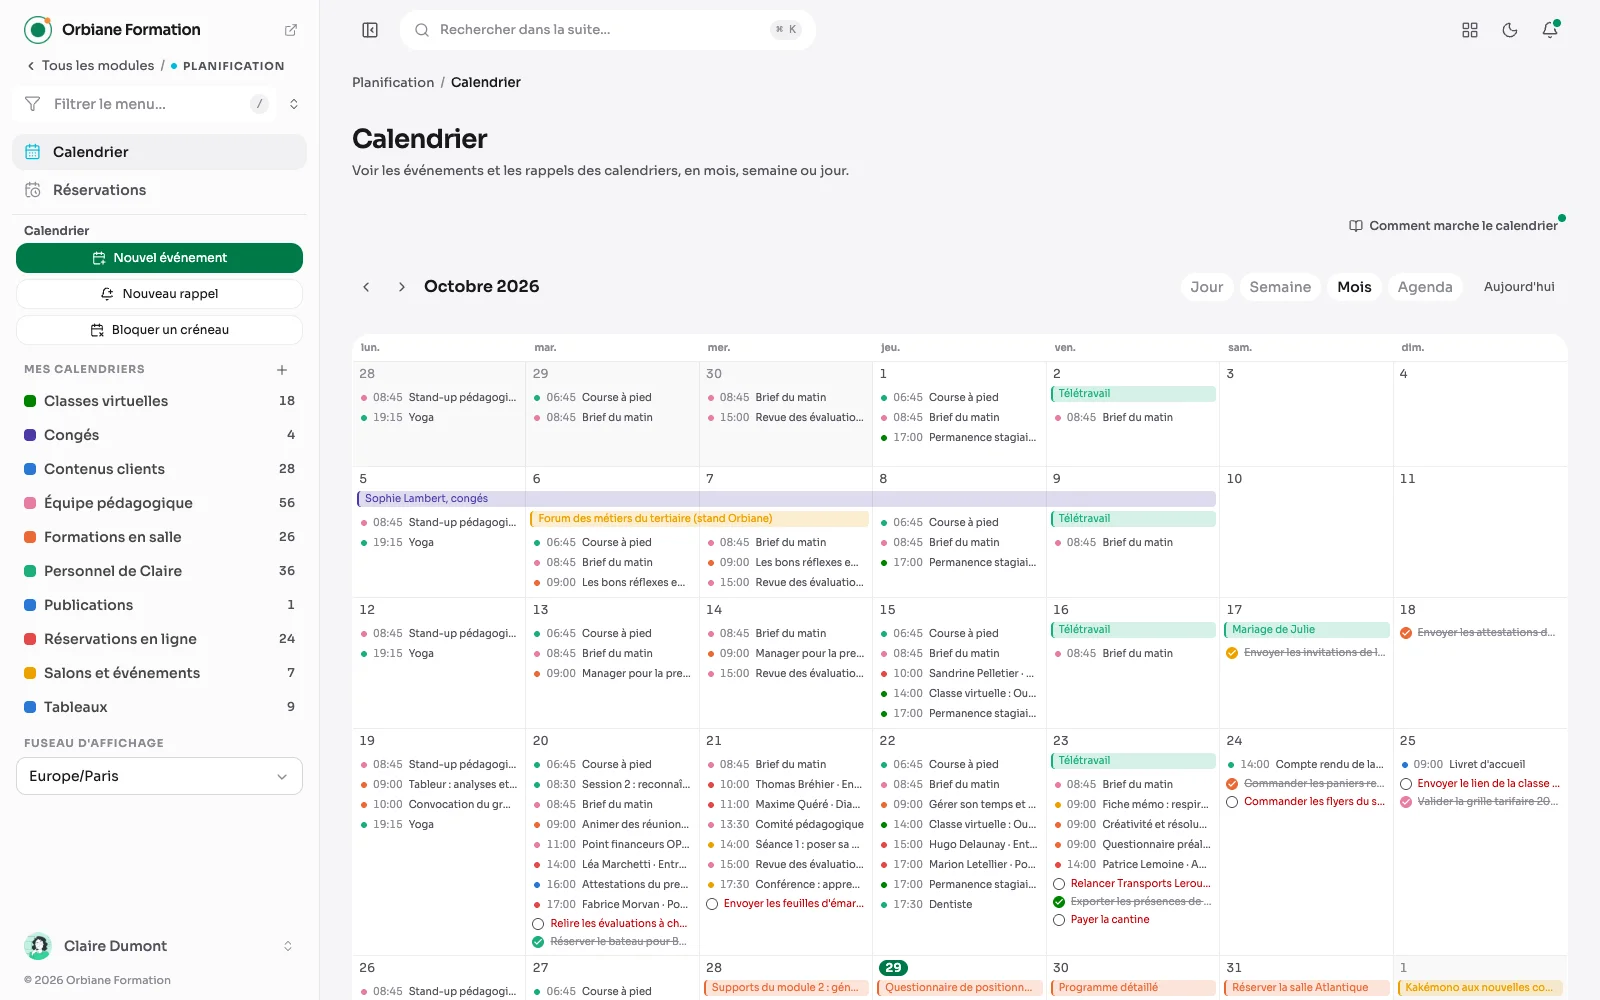The image size is (1600, 1000).
Task: Mark Envoyer les feuilles d'émargement as done
Action: pos(712,904)
